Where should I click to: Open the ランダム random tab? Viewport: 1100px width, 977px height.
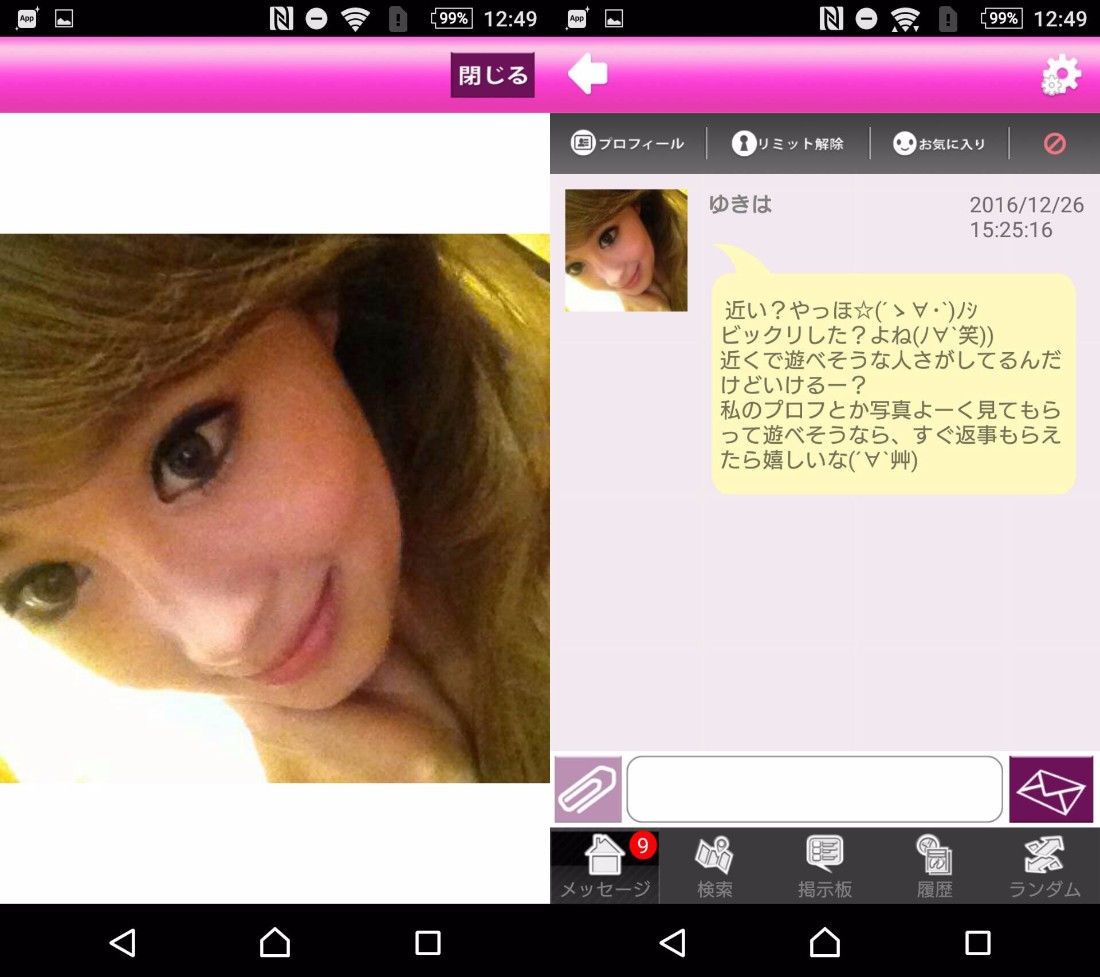pos(1045,866)
